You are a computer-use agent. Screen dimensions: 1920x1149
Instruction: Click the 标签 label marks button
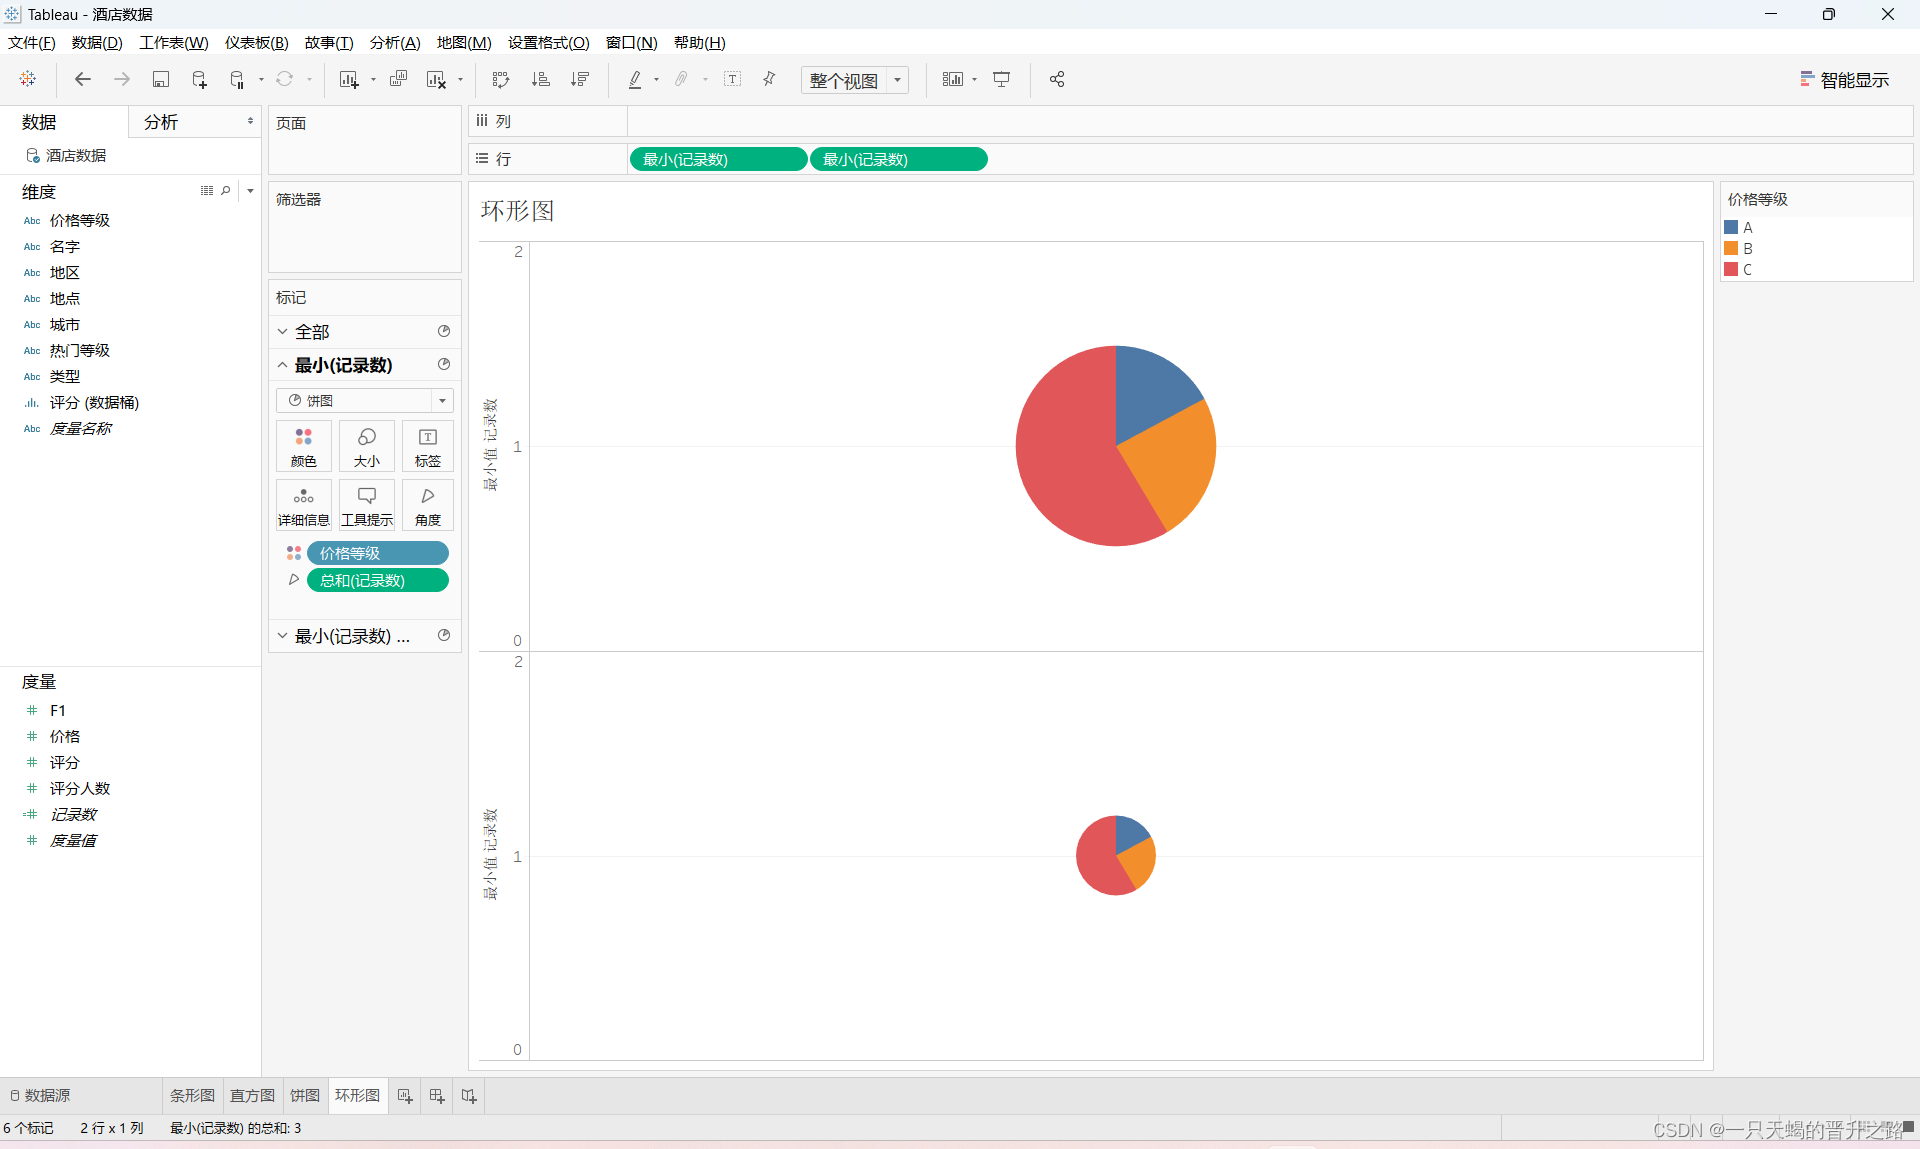428,447
